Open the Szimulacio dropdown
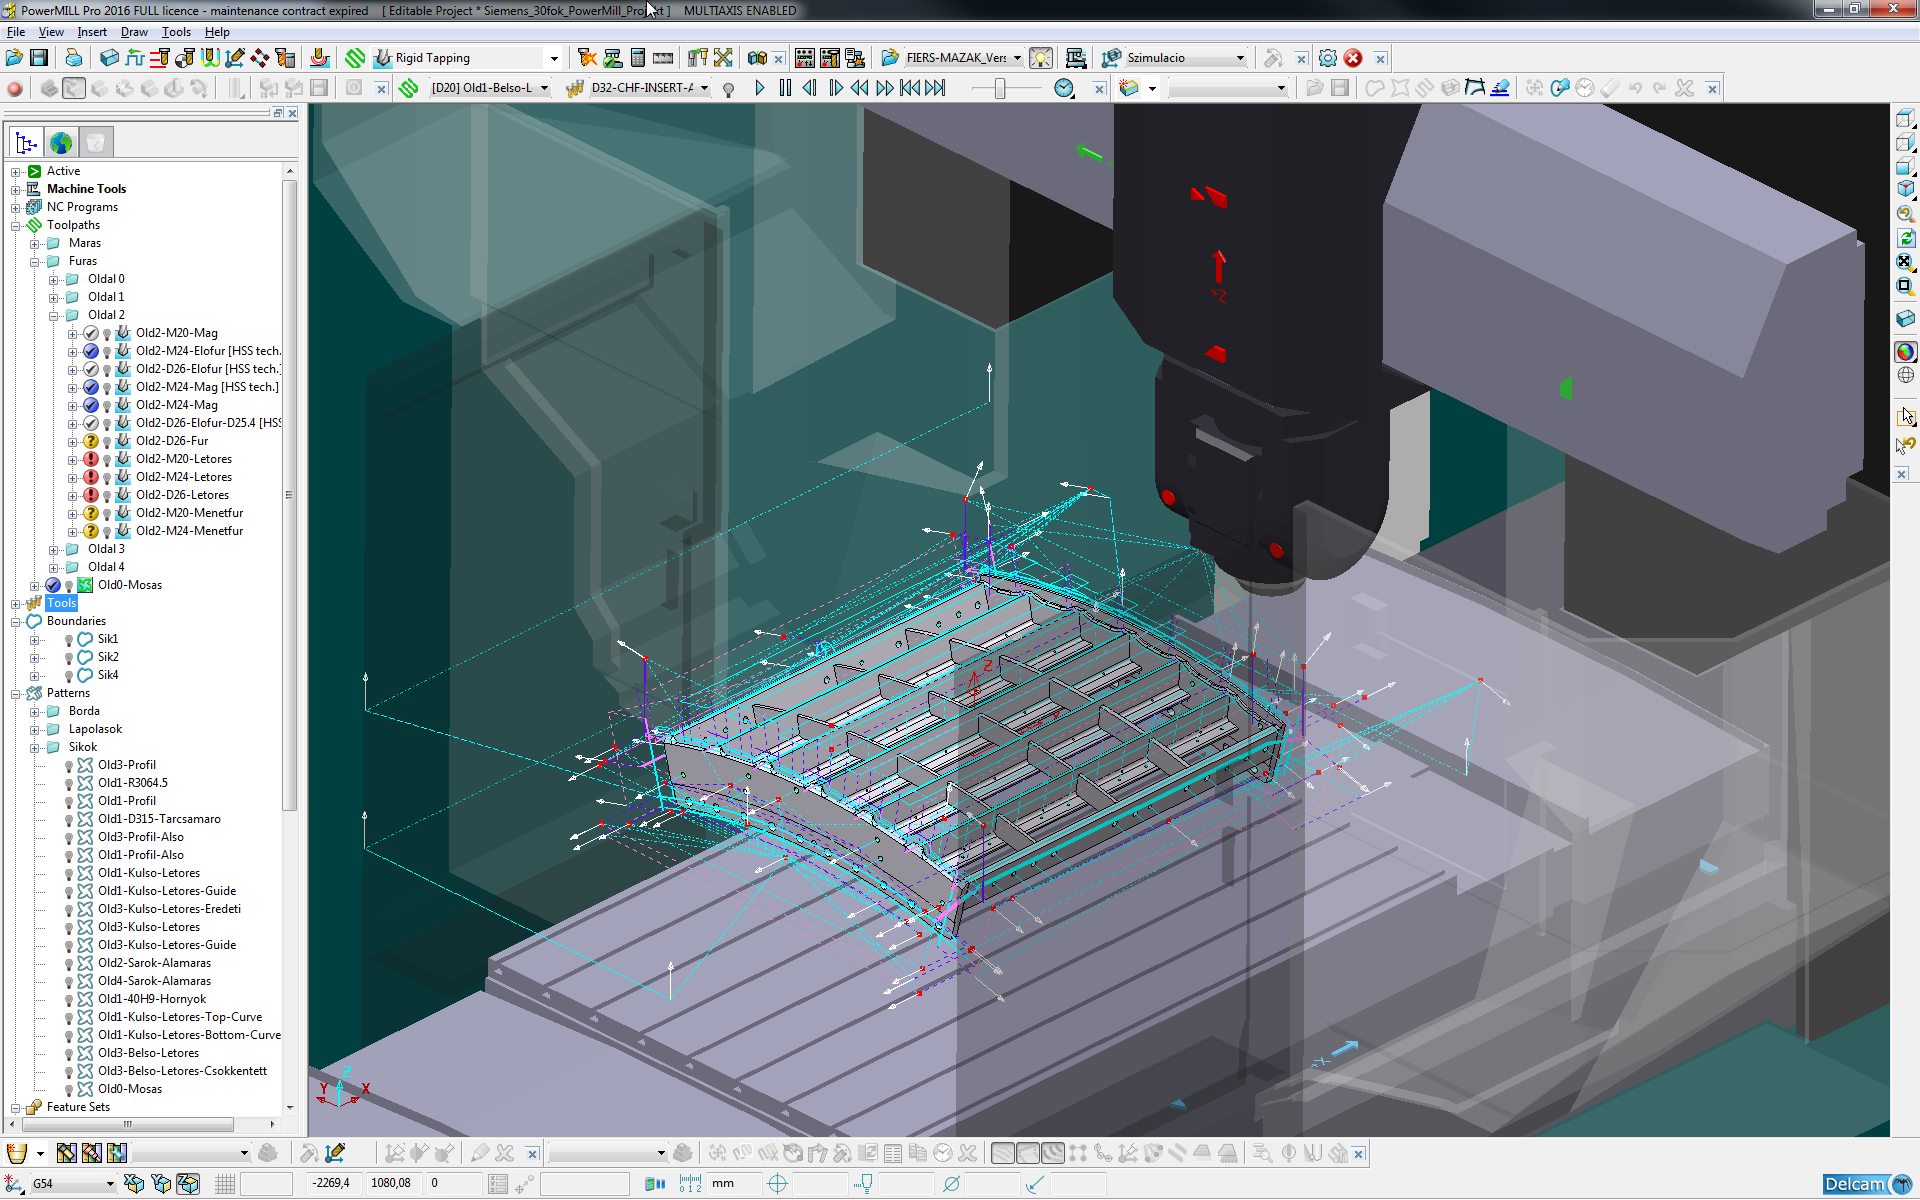The height and width of the screenshot is (1200, 1920). coord(1240,58)
